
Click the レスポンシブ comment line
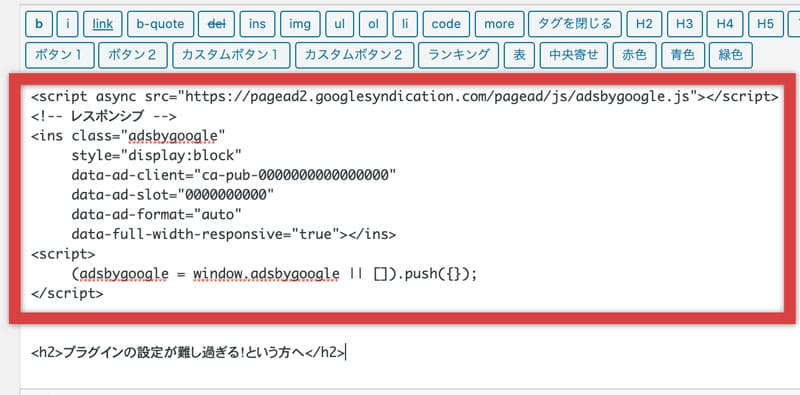point(104,116)
